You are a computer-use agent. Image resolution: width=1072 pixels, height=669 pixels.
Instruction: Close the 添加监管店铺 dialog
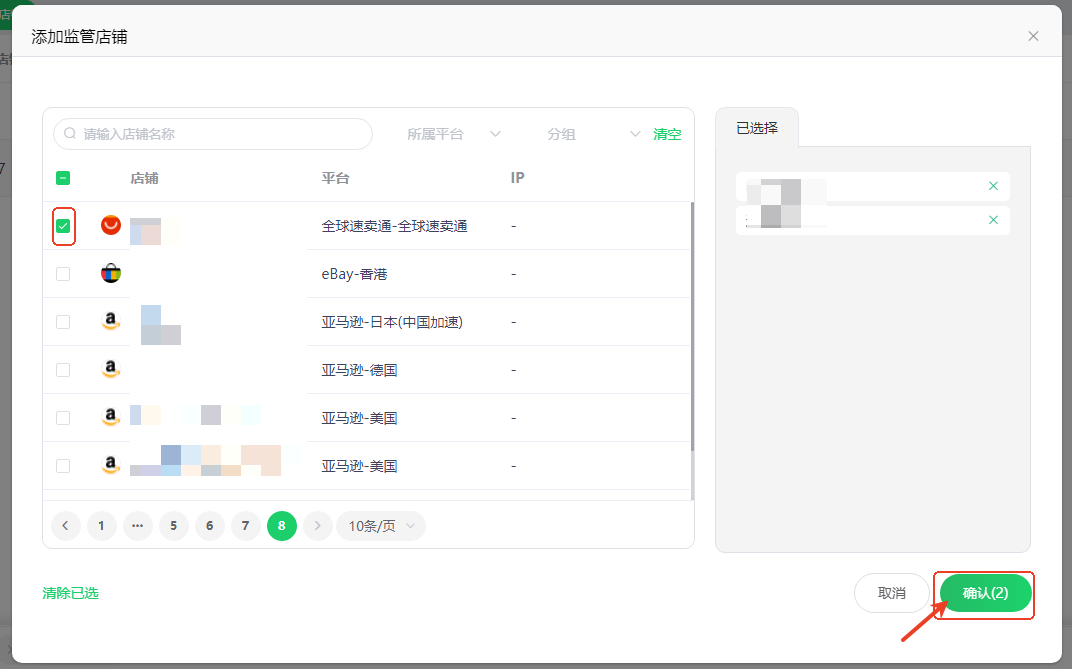[1033, 36]
